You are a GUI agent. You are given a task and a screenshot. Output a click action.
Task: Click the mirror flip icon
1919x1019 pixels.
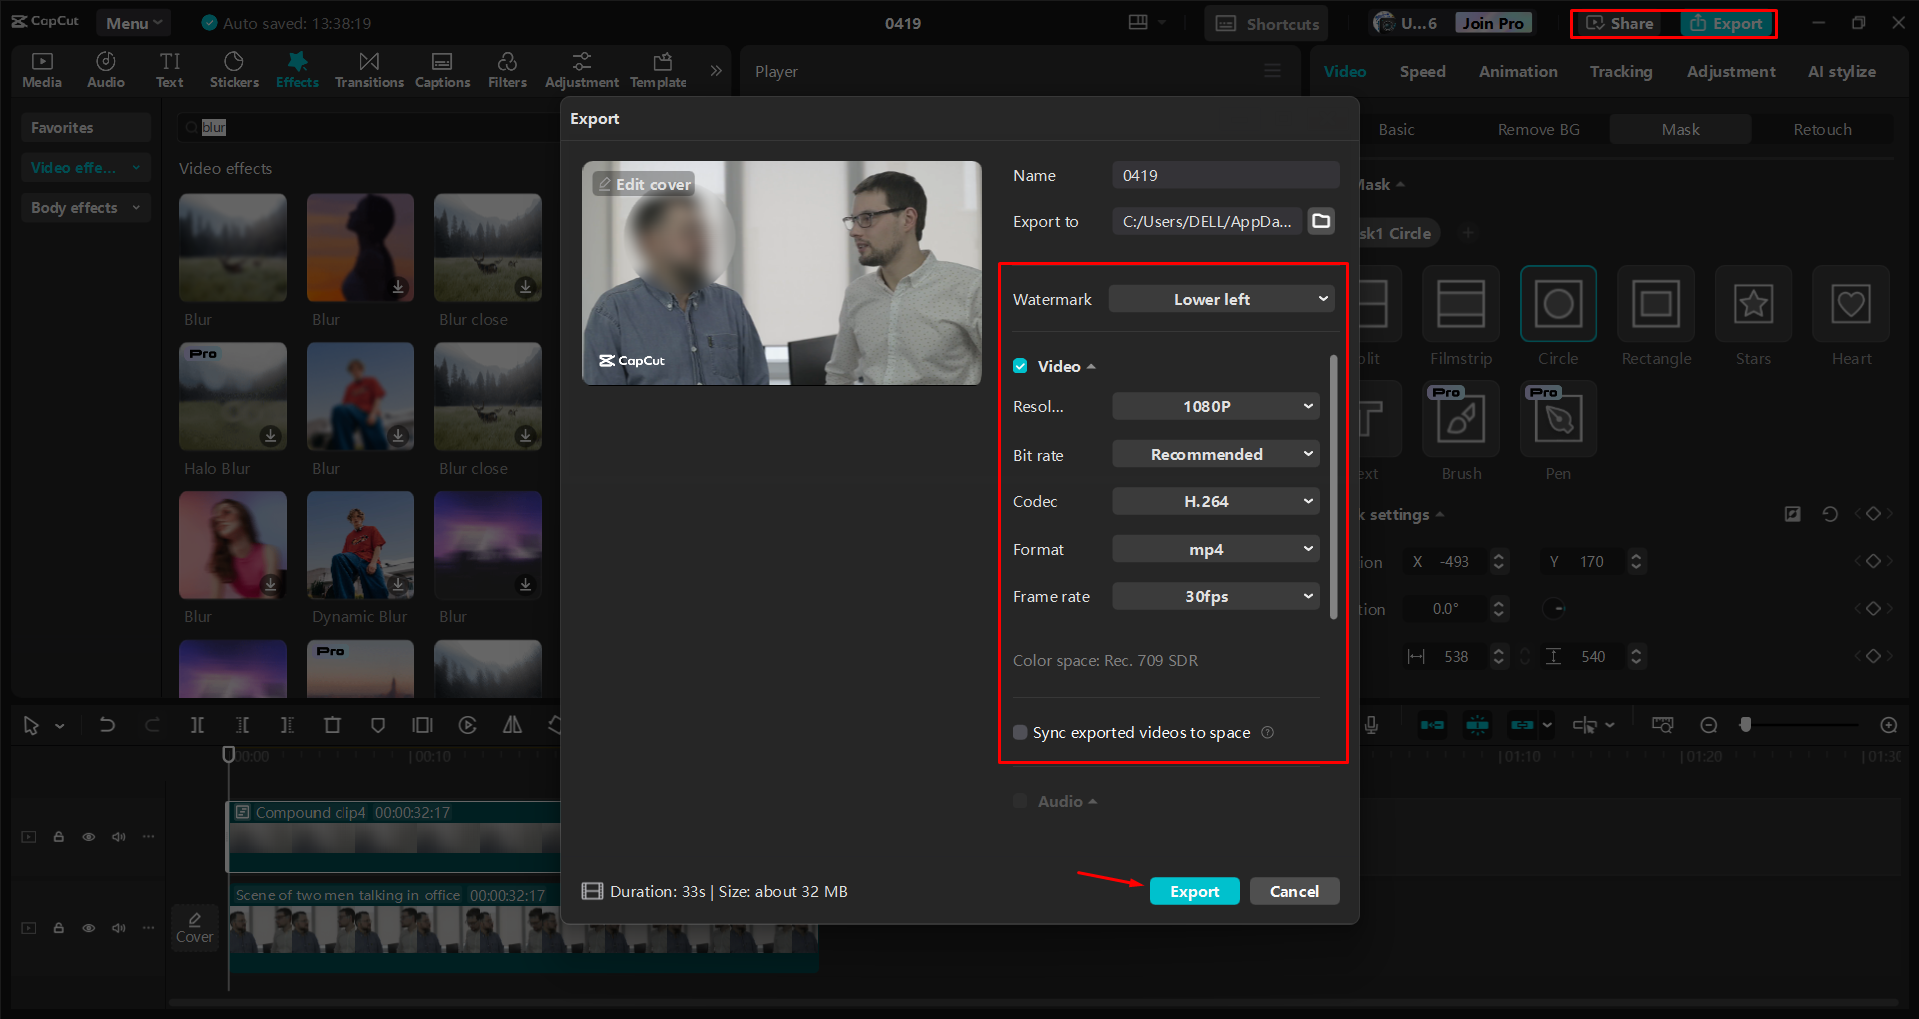pos(512,725)
